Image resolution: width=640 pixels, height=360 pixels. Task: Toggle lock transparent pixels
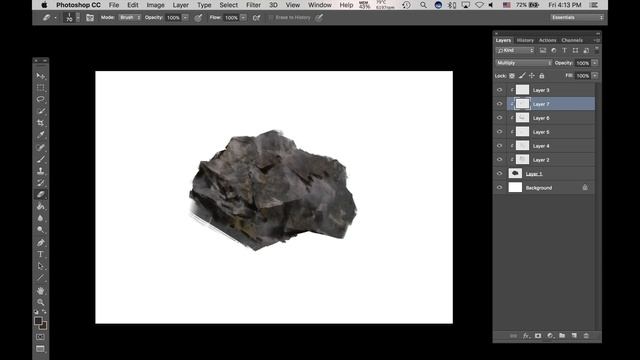click(x=512, y=76)
